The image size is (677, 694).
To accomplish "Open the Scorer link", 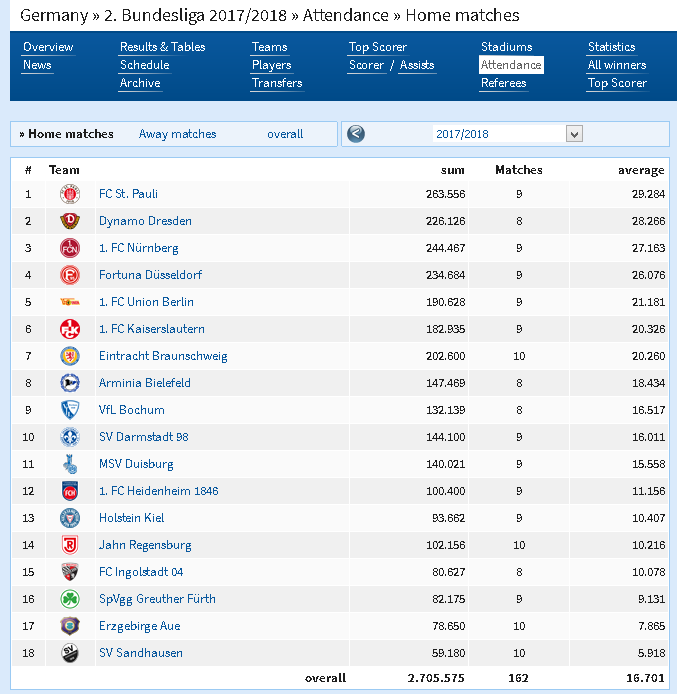I will 366,65.
